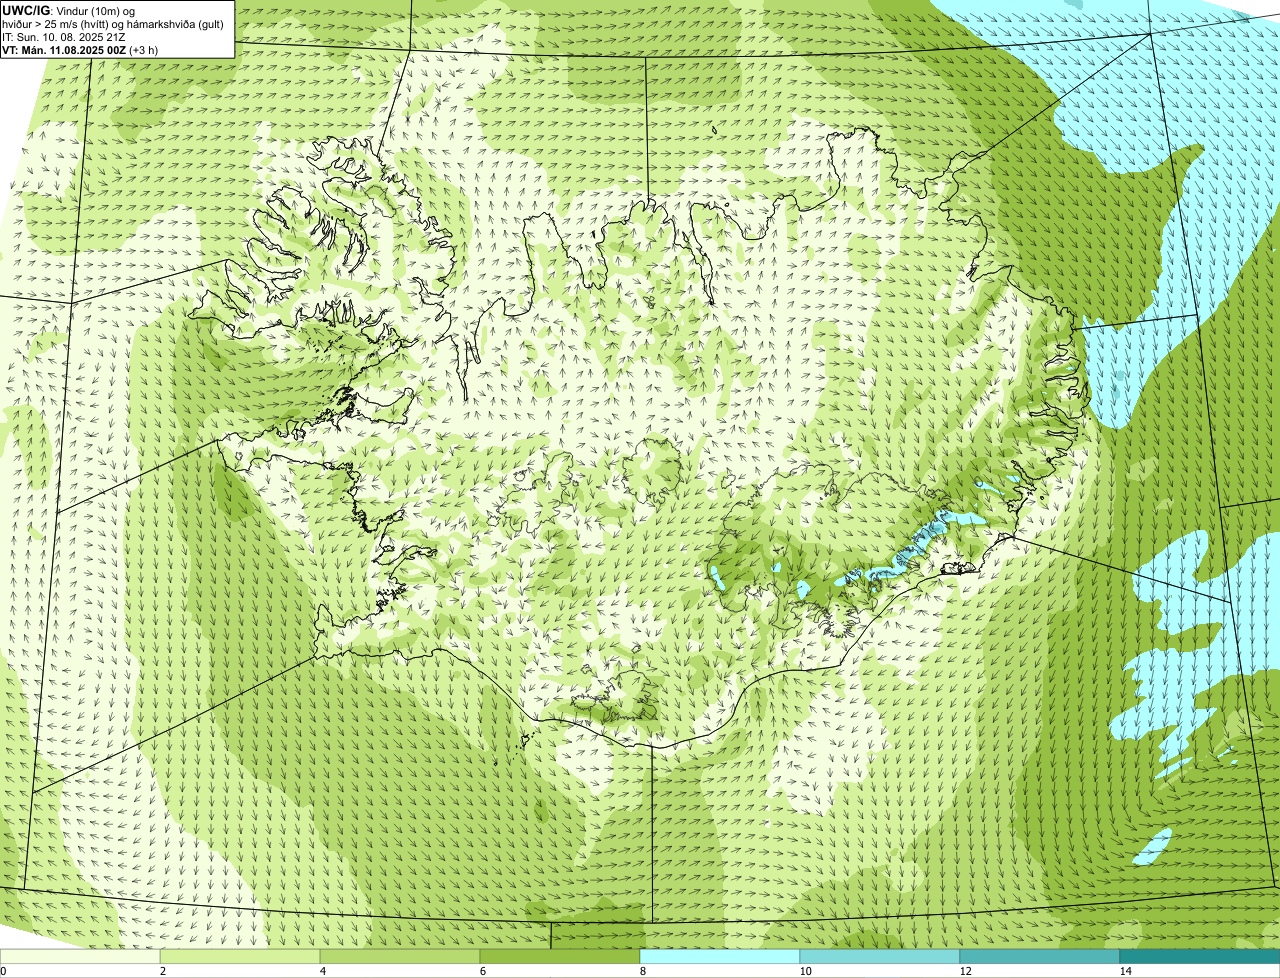Viewport: 1280px width, 978px height.
Task: Click the legend tick label '6'
Action: point(481,971)
